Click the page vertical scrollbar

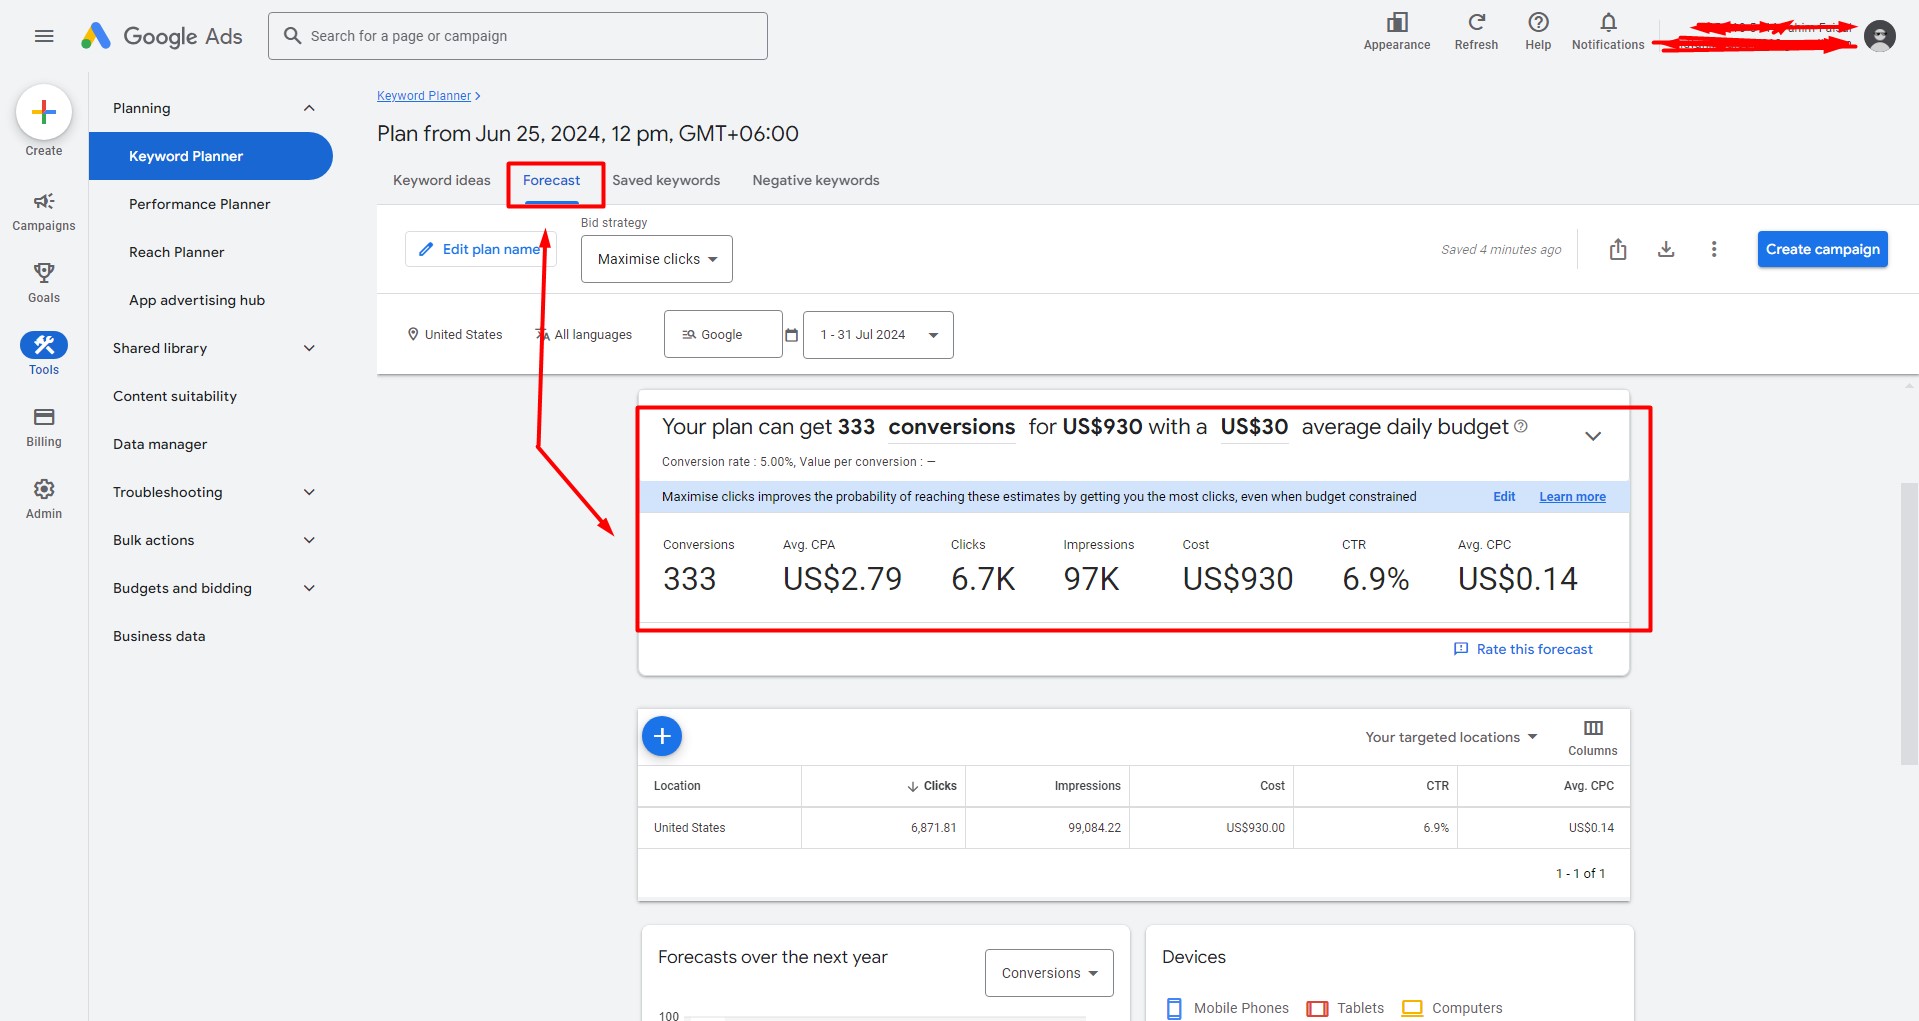coord(1909,623)
